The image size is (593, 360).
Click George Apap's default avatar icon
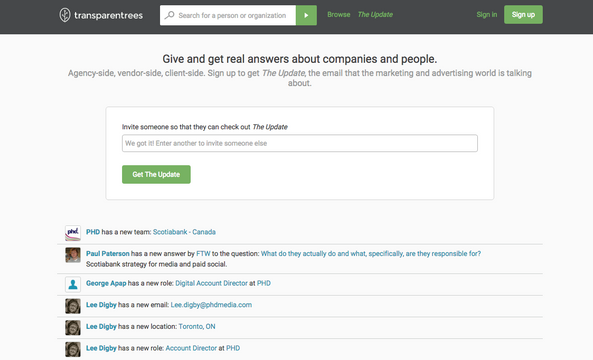73,284
